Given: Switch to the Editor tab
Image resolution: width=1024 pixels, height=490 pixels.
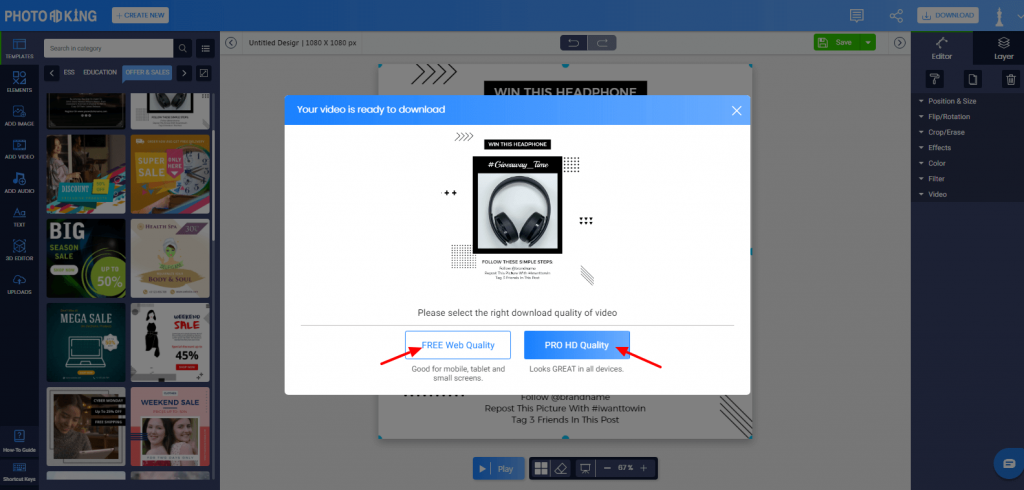Looking at the screenshot, I should (942, 48).
